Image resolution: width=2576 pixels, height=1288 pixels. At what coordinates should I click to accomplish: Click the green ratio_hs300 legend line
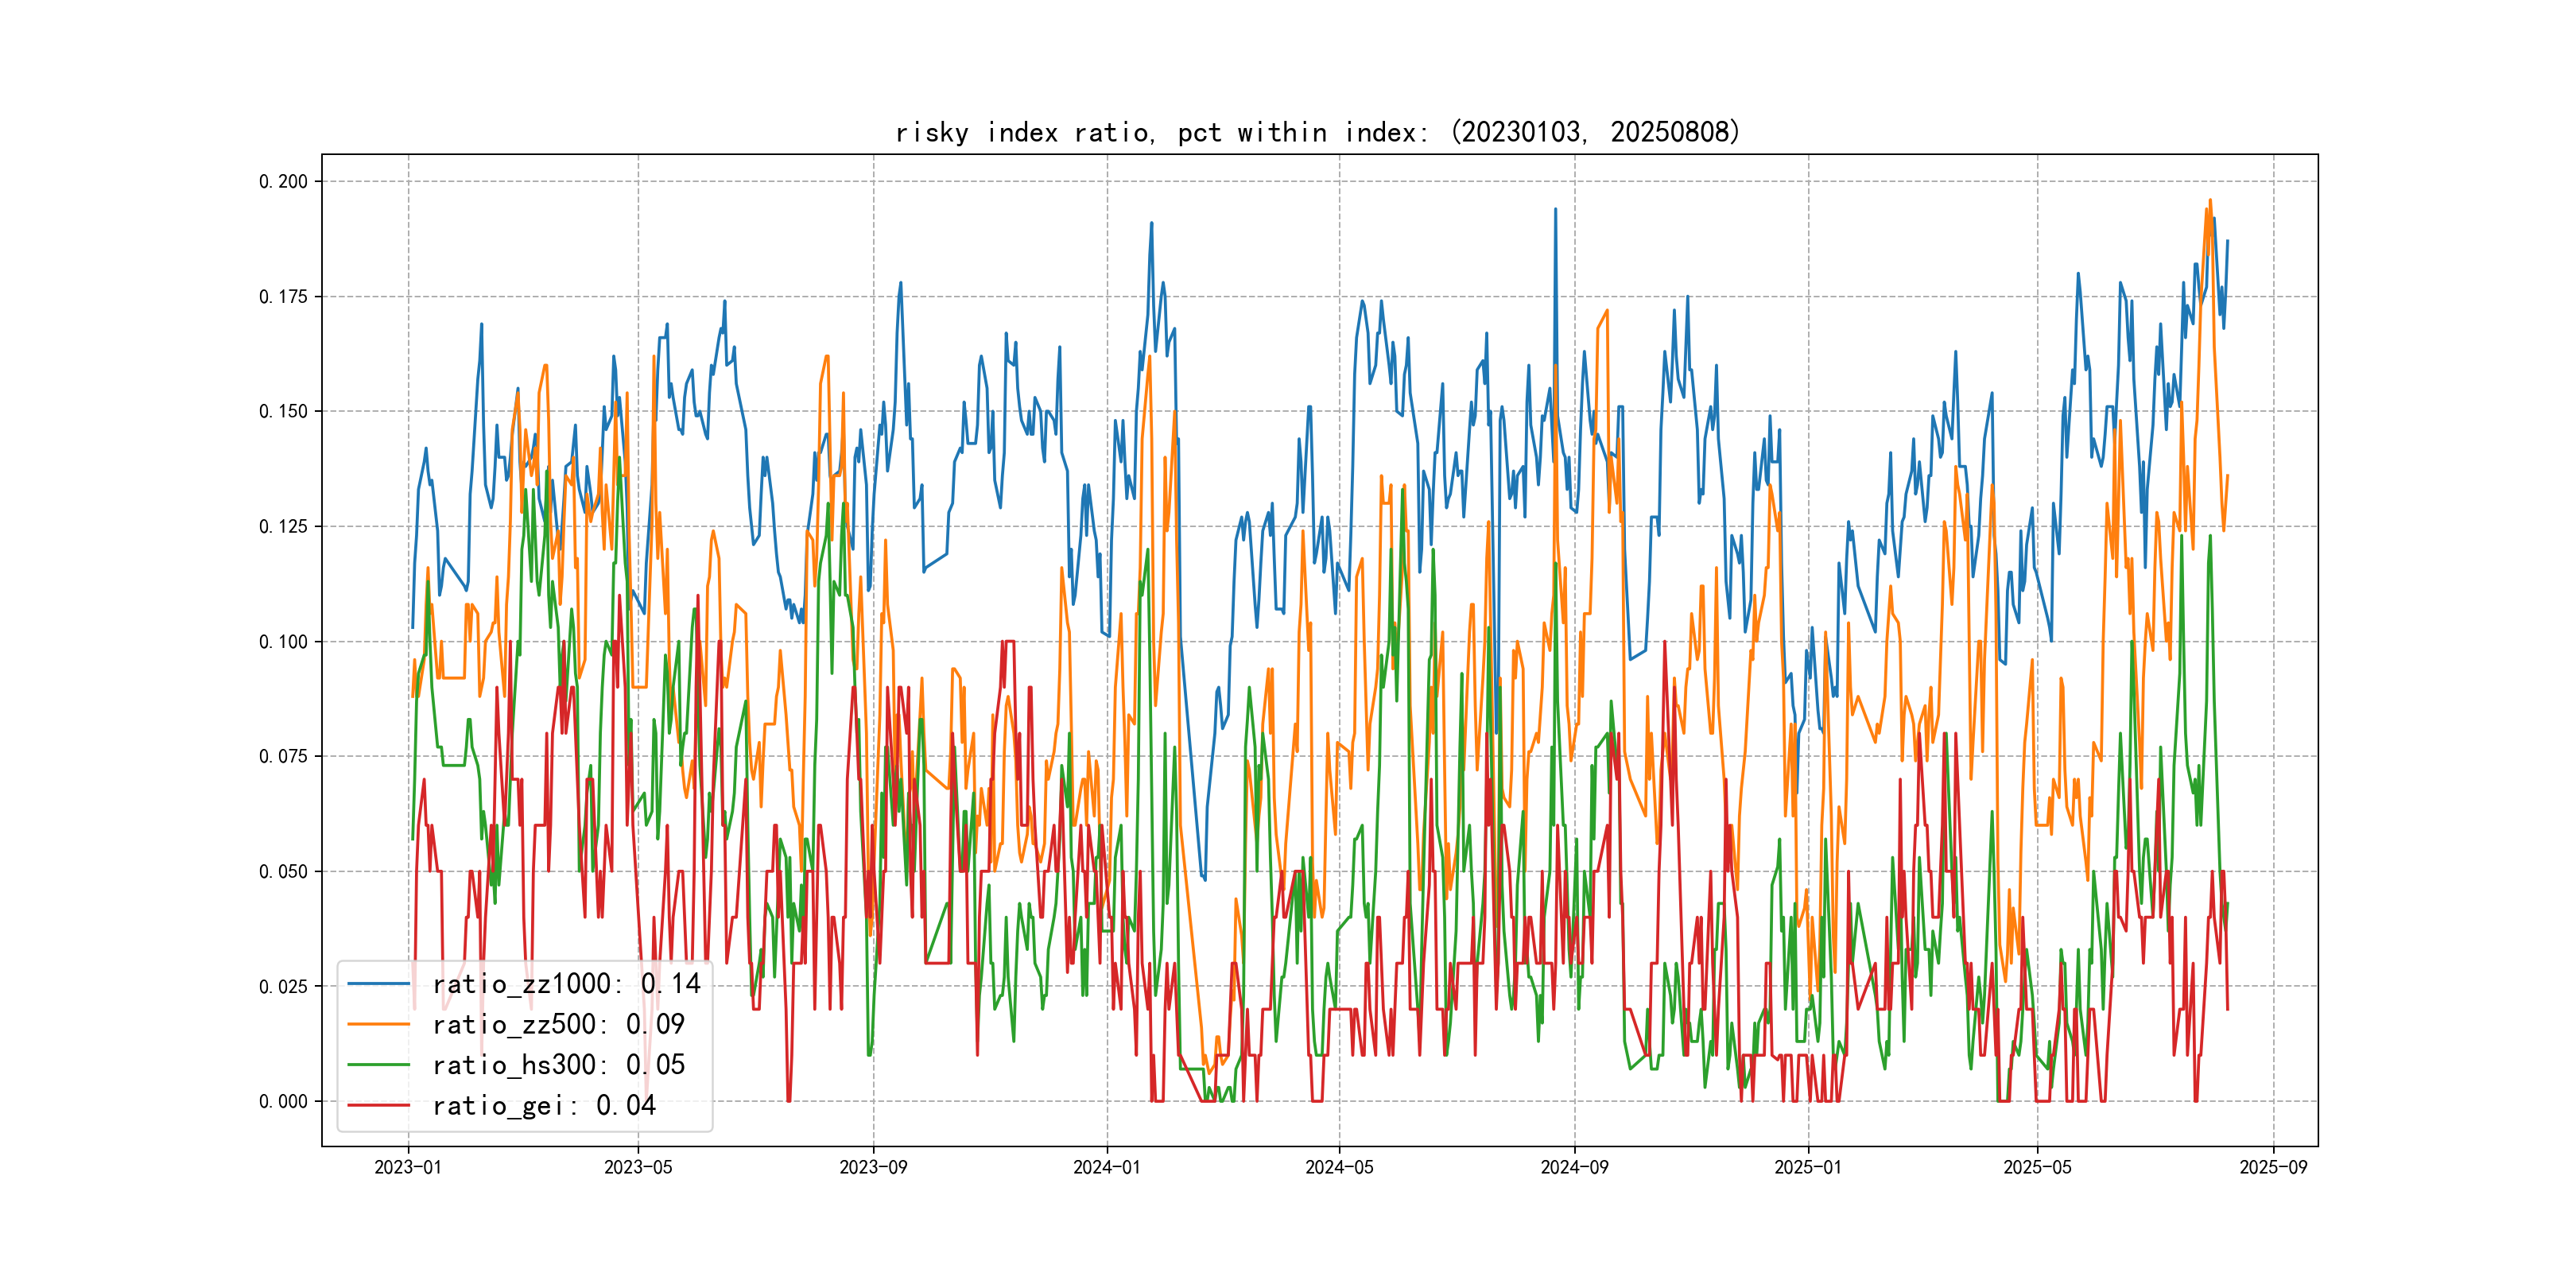378,1065
